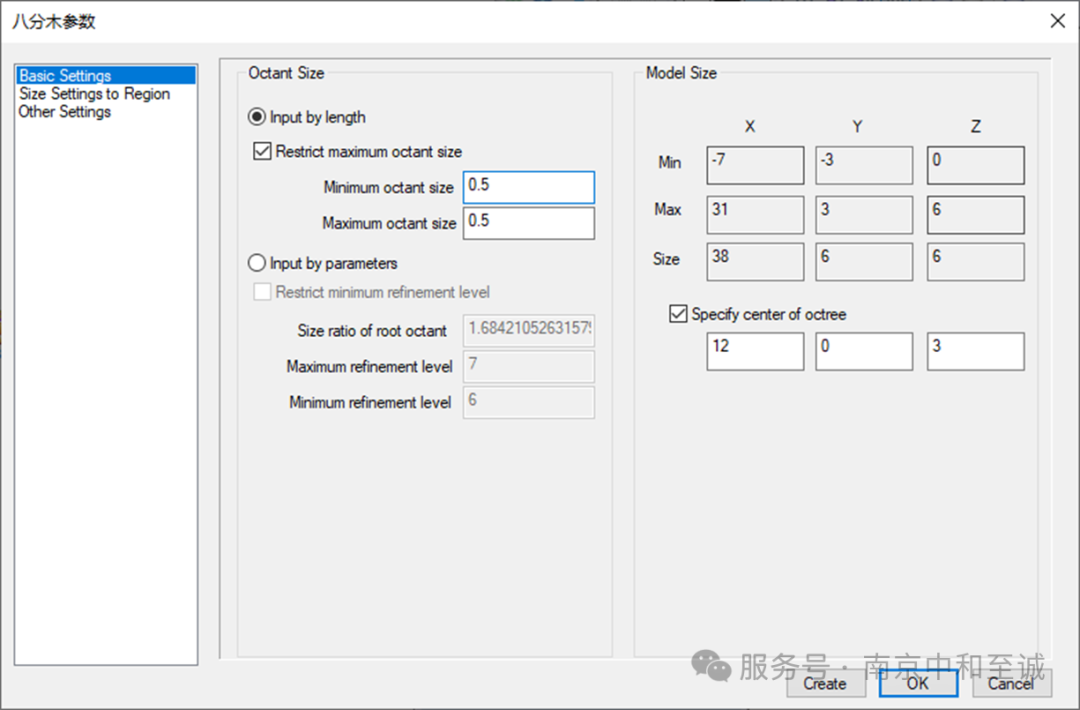Click the octree center Y field containing 0
The height and width of the screenshot is (710, 1080).
pos(864,351)
